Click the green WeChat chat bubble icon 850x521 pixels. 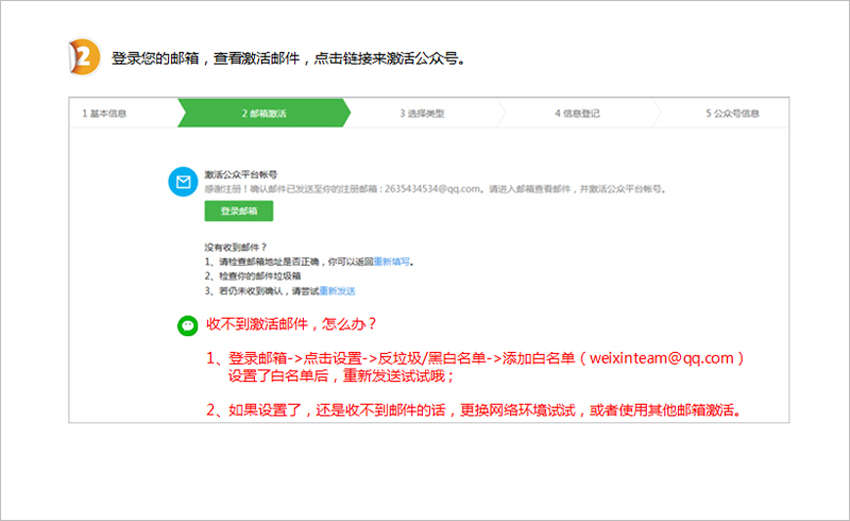click(x=187, y=325)
